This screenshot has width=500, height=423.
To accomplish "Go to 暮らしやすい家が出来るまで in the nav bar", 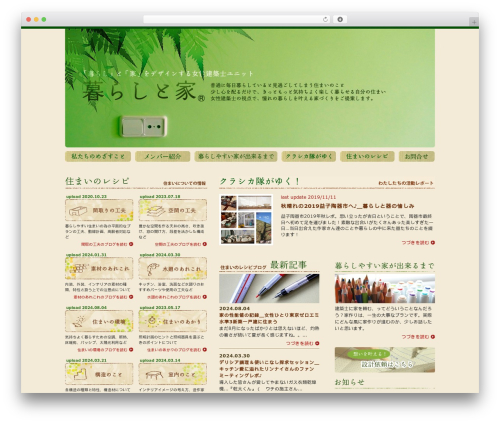I will tap(236, 156).
